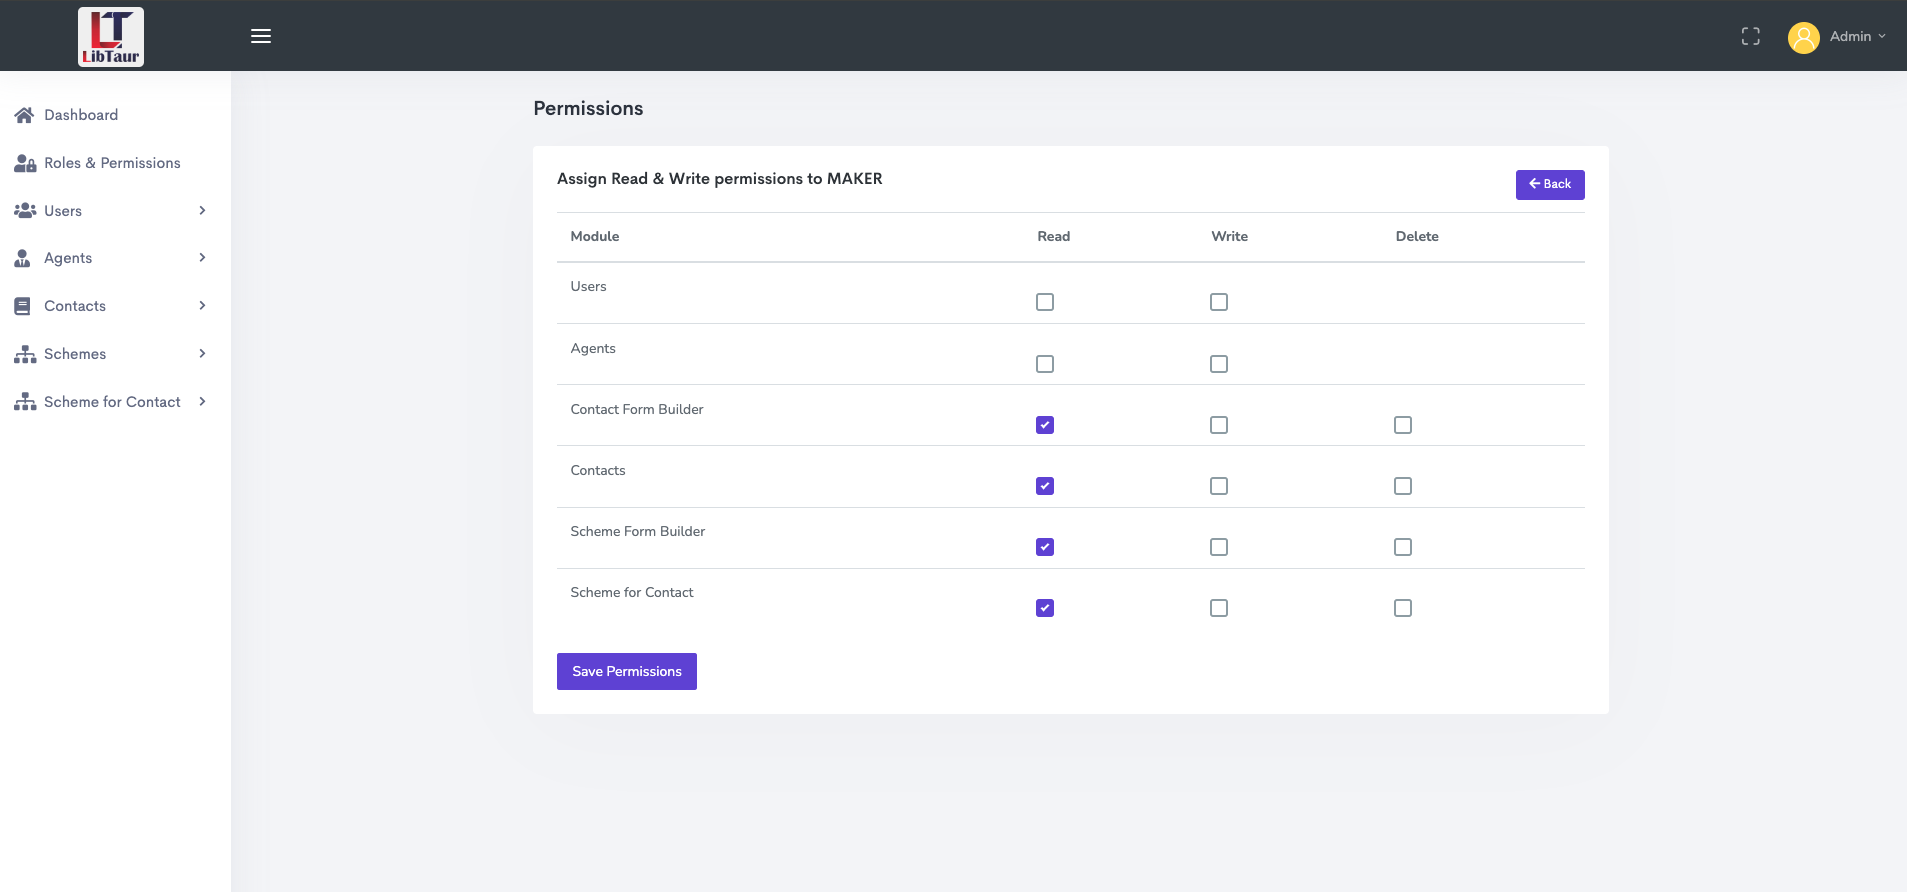Enter fullscreen mode using the expand icon

[x=1750, y=37]
